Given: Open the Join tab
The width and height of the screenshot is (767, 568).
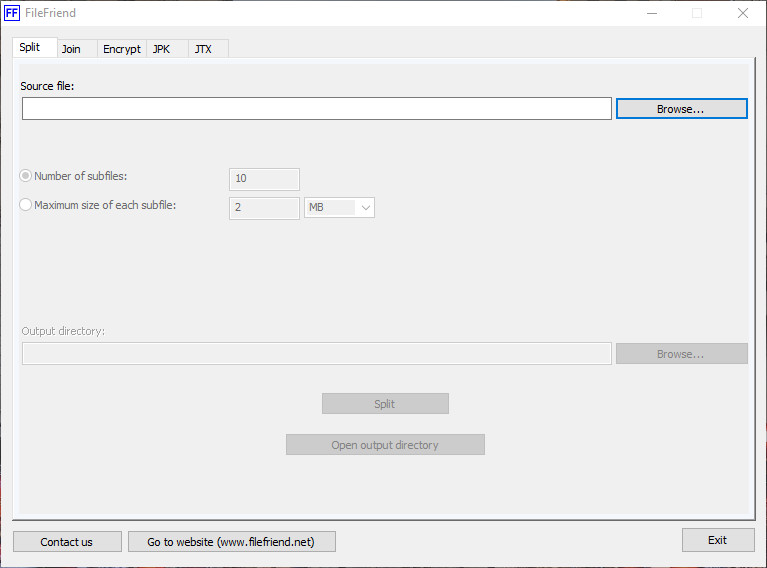Looking at the screenshot, I should point(77,49).
